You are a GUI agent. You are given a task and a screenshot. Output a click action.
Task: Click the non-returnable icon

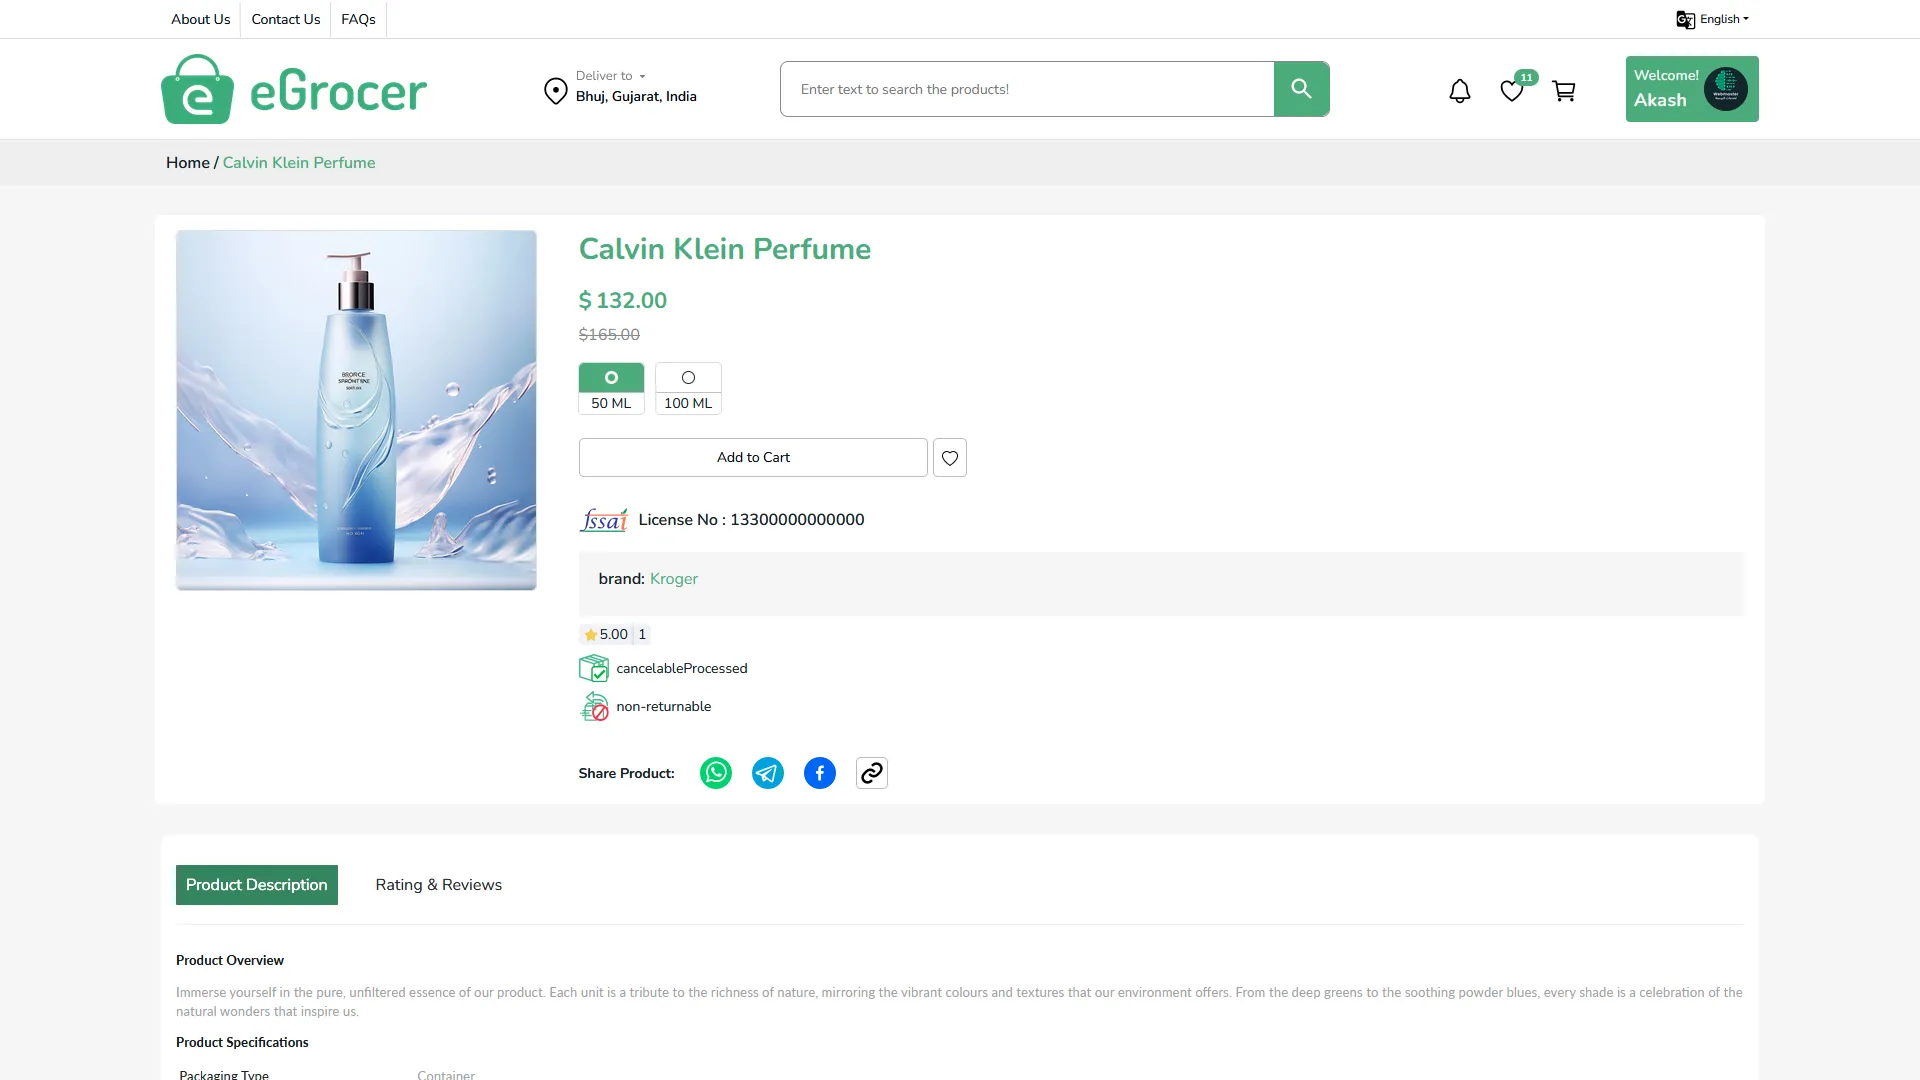point(594,706)
